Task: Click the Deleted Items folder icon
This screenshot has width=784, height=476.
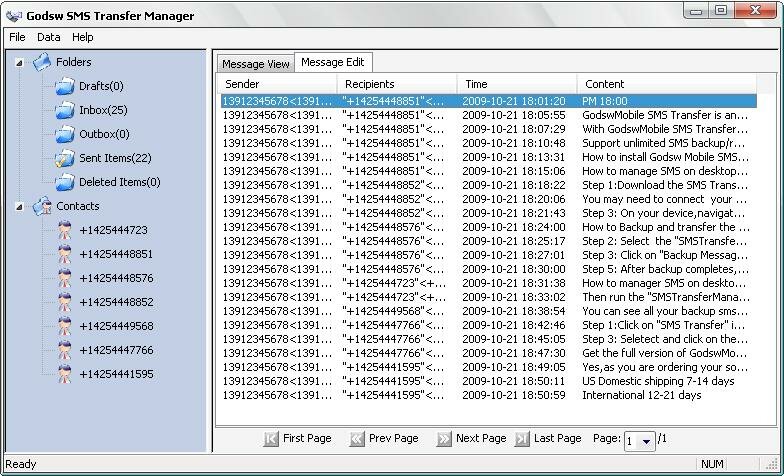Action: coord(65,182)
